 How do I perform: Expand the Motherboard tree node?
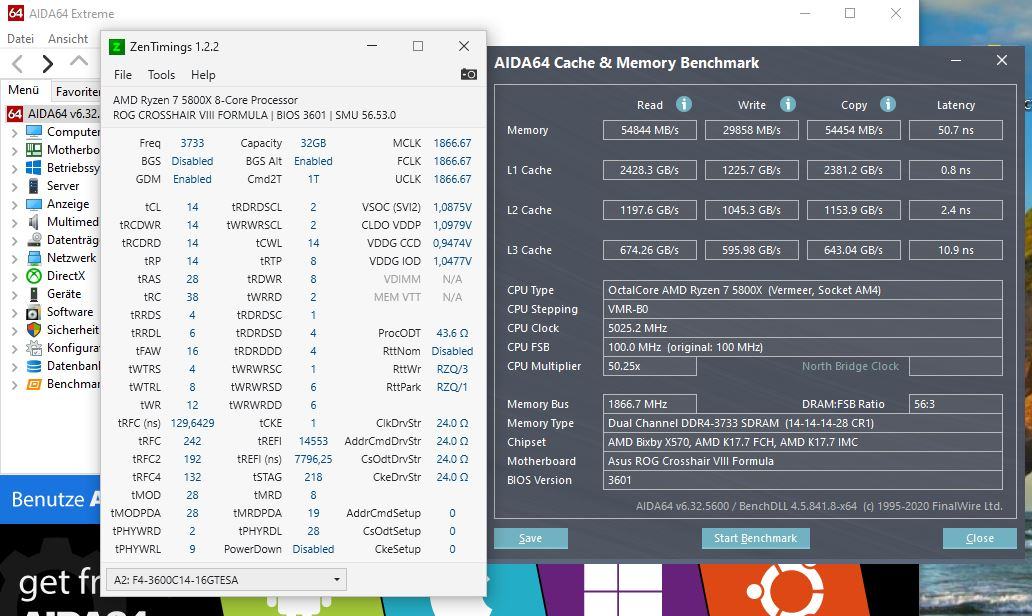tap(14, 150)
